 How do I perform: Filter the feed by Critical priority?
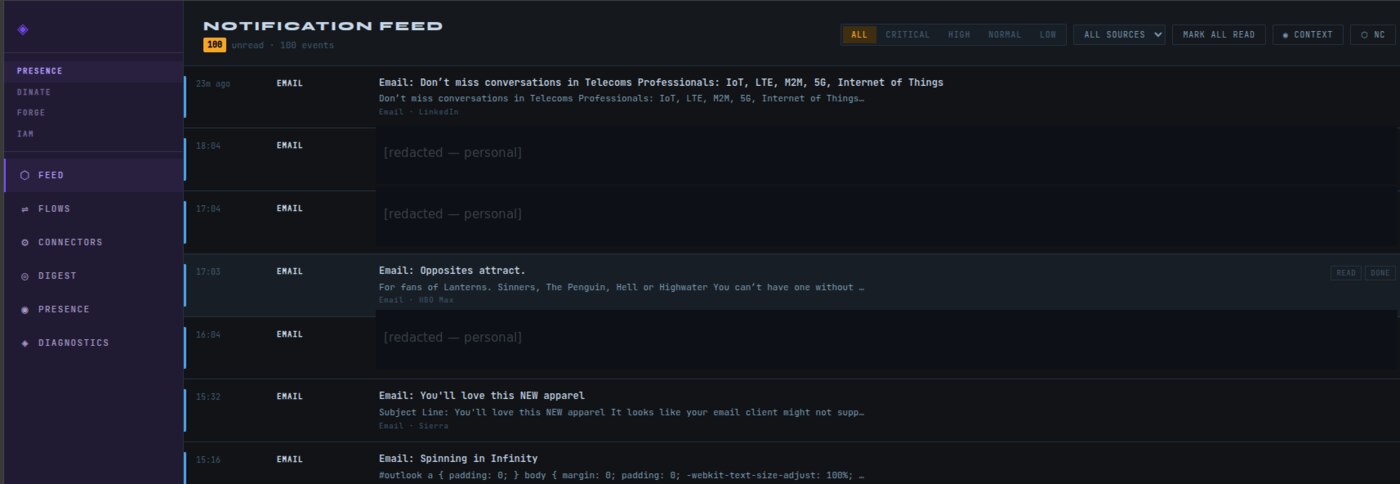pos(908,35)
